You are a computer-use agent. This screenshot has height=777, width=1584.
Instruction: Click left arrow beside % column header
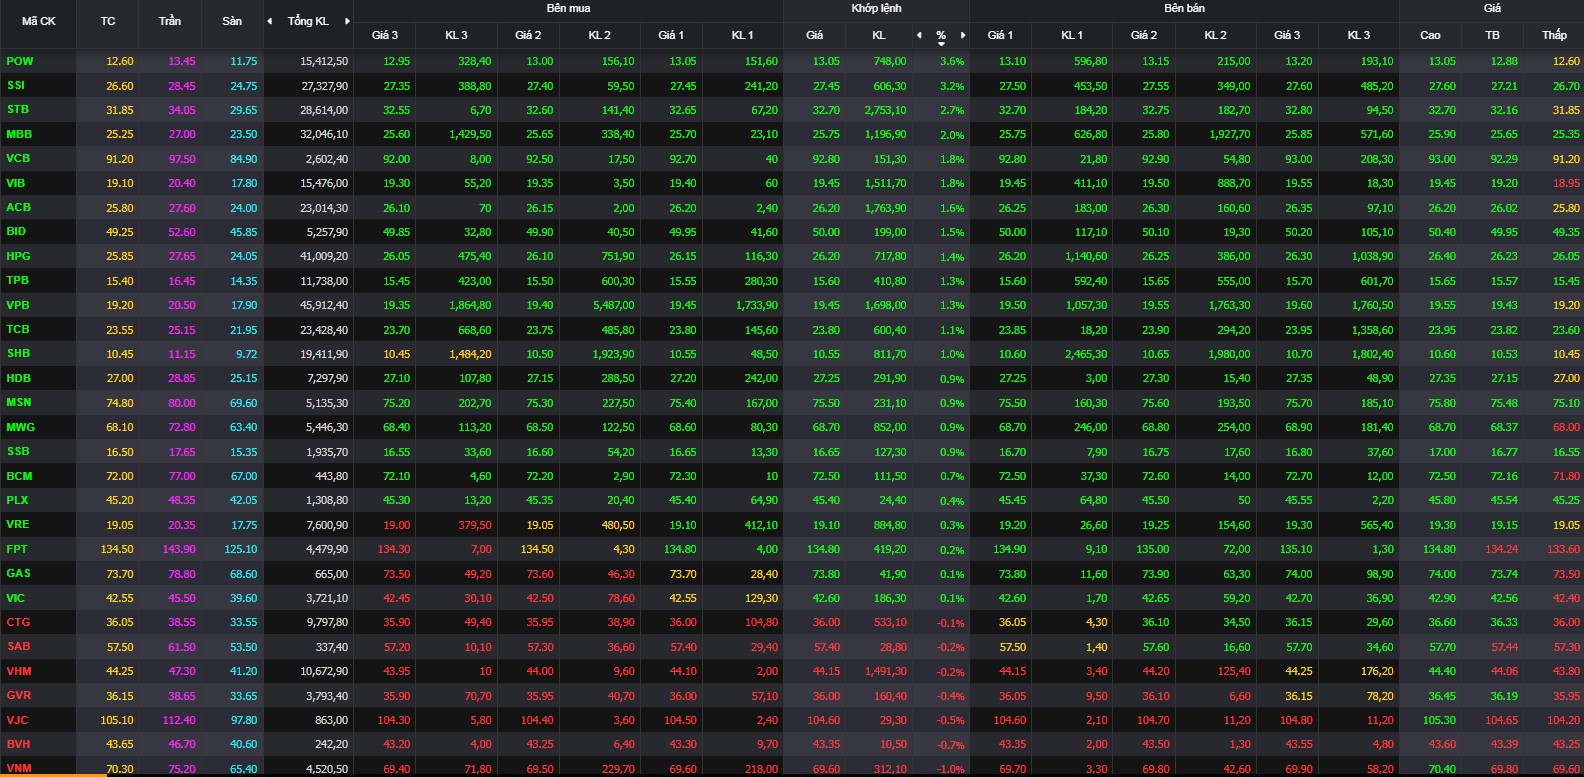[919, 35]
